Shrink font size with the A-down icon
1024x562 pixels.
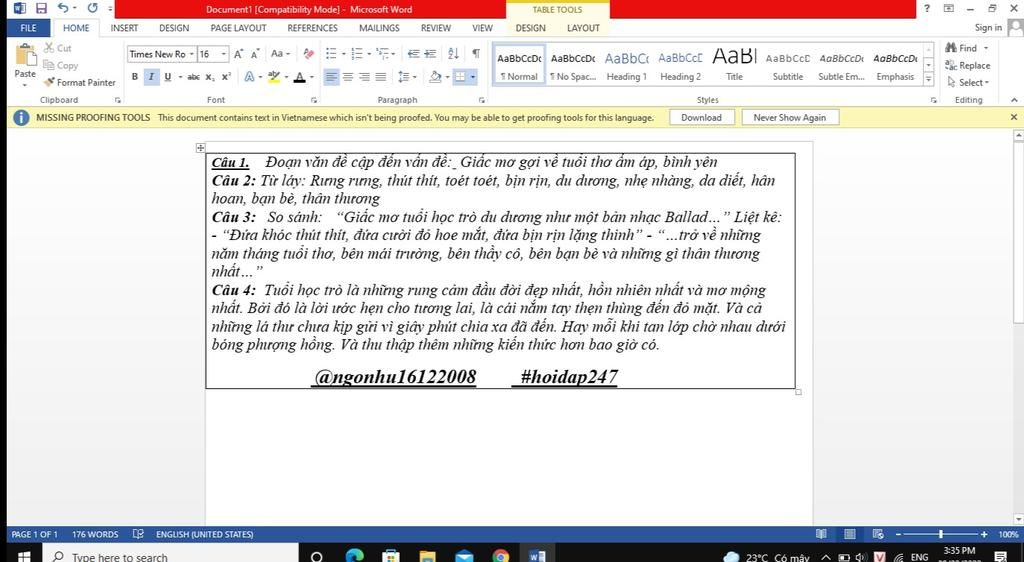[x=255, y=54]
